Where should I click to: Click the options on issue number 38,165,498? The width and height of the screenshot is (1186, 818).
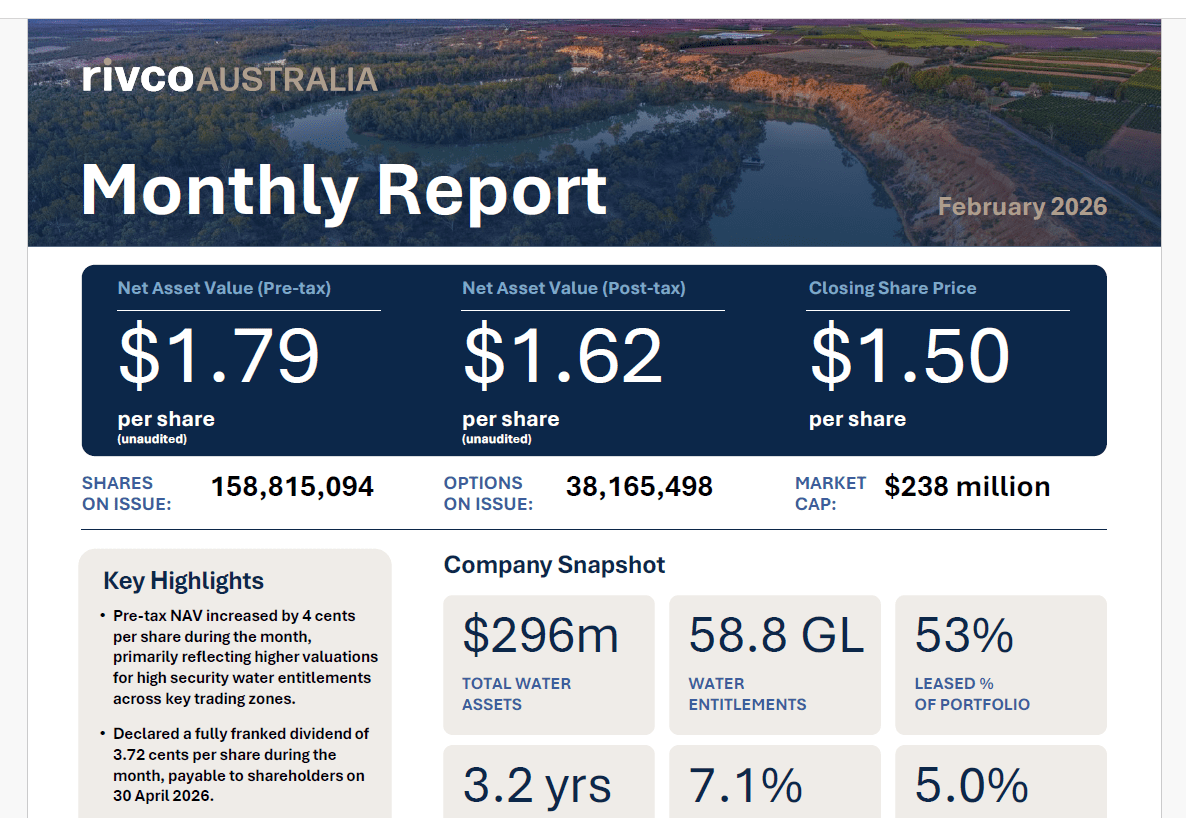point(639,487)
